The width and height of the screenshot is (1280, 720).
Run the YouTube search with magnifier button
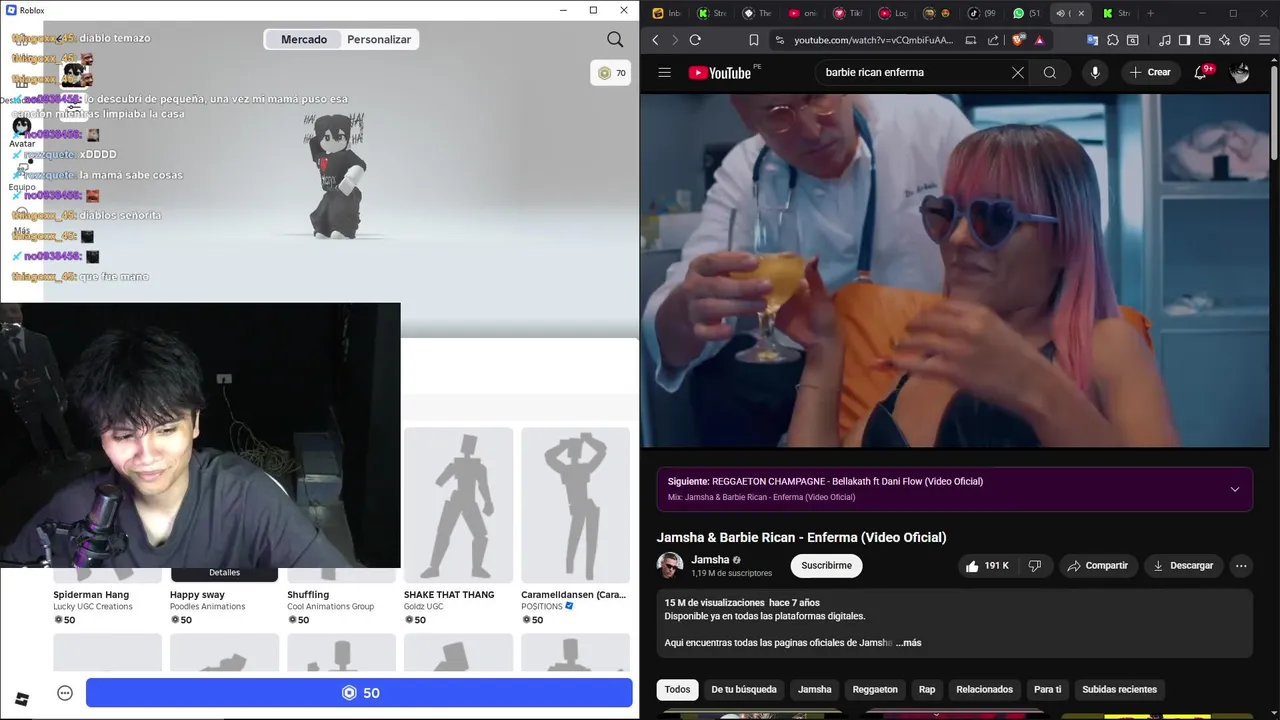(x=1049, y=72)
